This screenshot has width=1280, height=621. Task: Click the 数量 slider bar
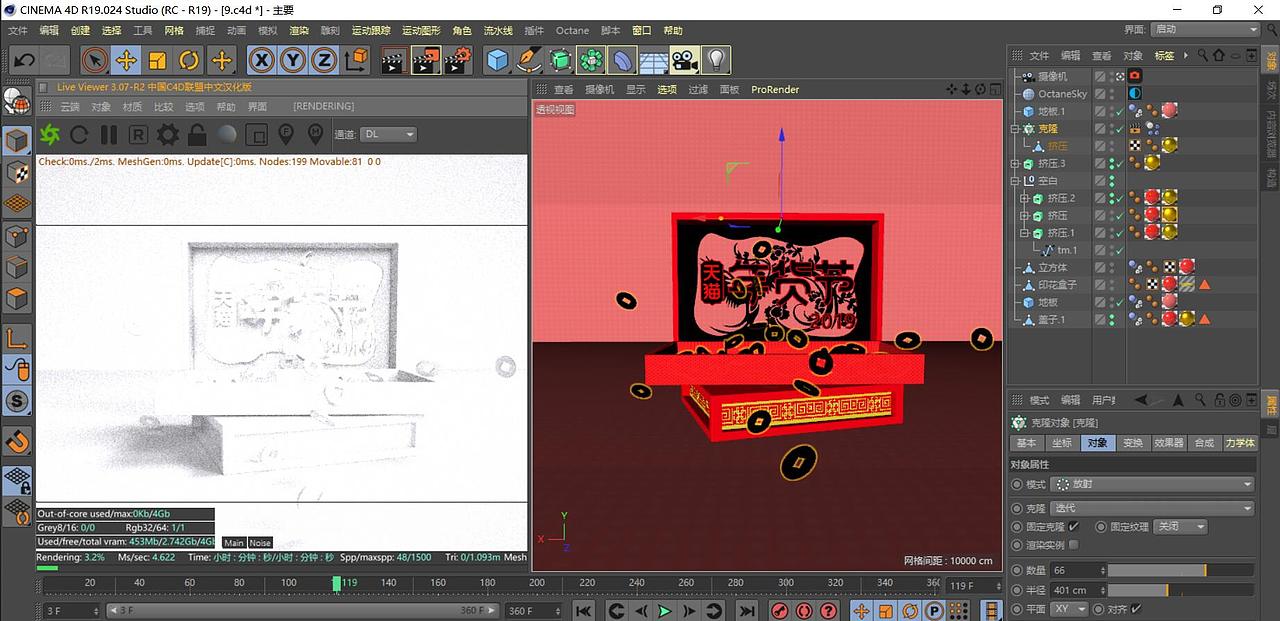pyautogui.click(x=1180, y=569)
